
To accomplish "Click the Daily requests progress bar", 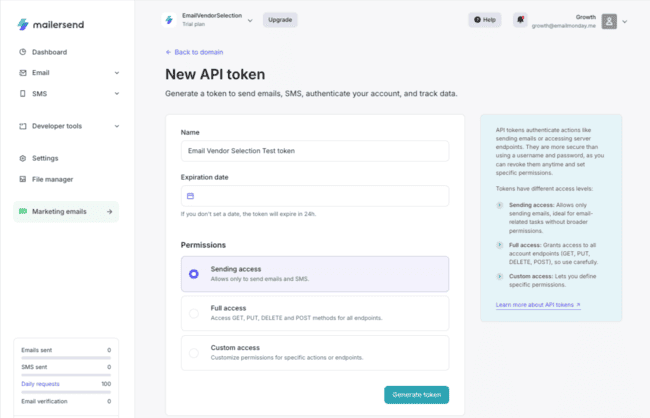I will (66, 392).
